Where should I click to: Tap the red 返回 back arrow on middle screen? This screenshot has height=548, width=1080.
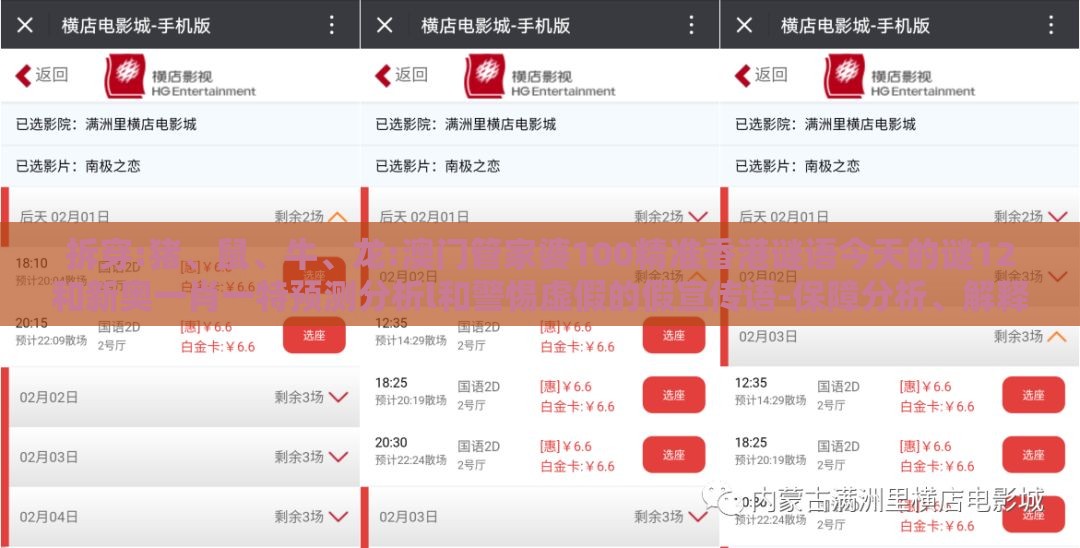click(x=402, y=75)
